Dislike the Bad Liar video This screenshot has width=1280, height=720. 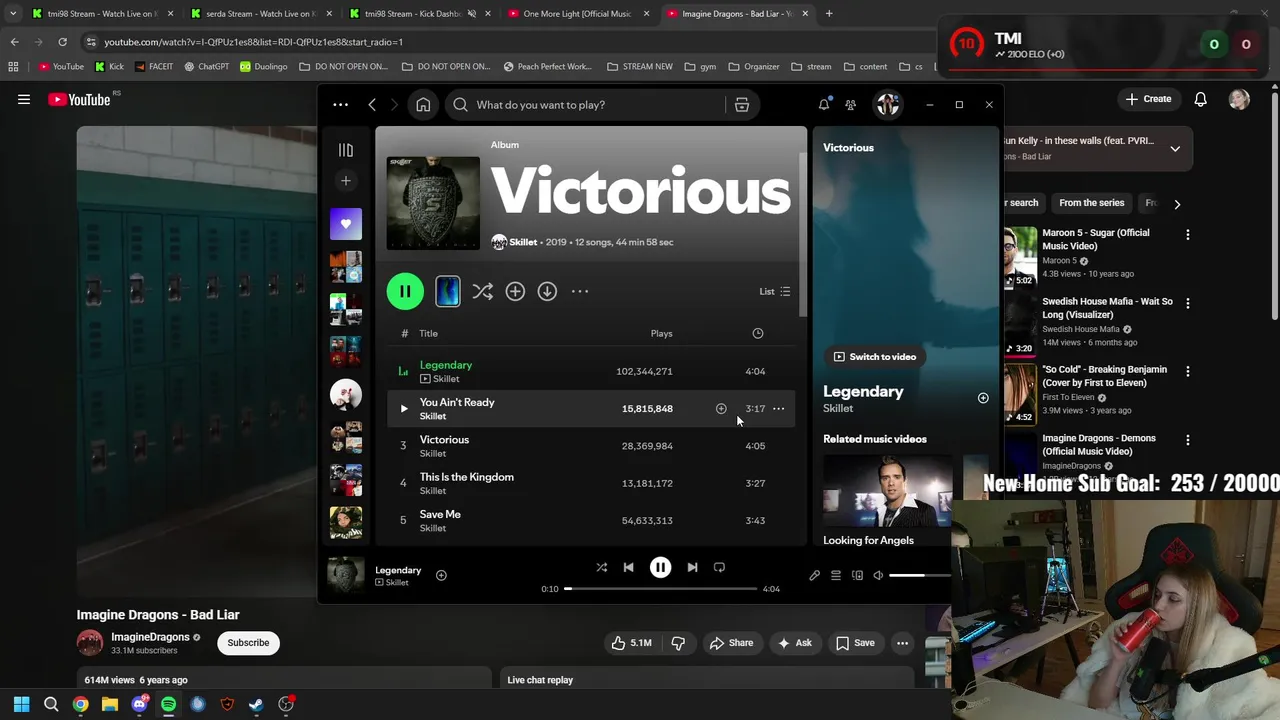point(678,643)
